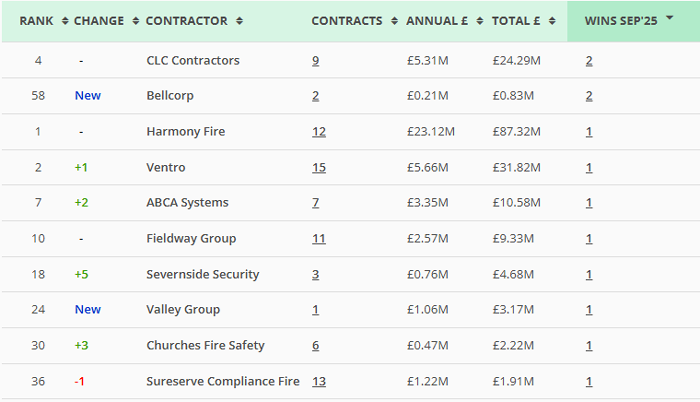View CLC Contractors' Sep'25 wins link
Screen dimensions: 700x402
tap(589, 60)
